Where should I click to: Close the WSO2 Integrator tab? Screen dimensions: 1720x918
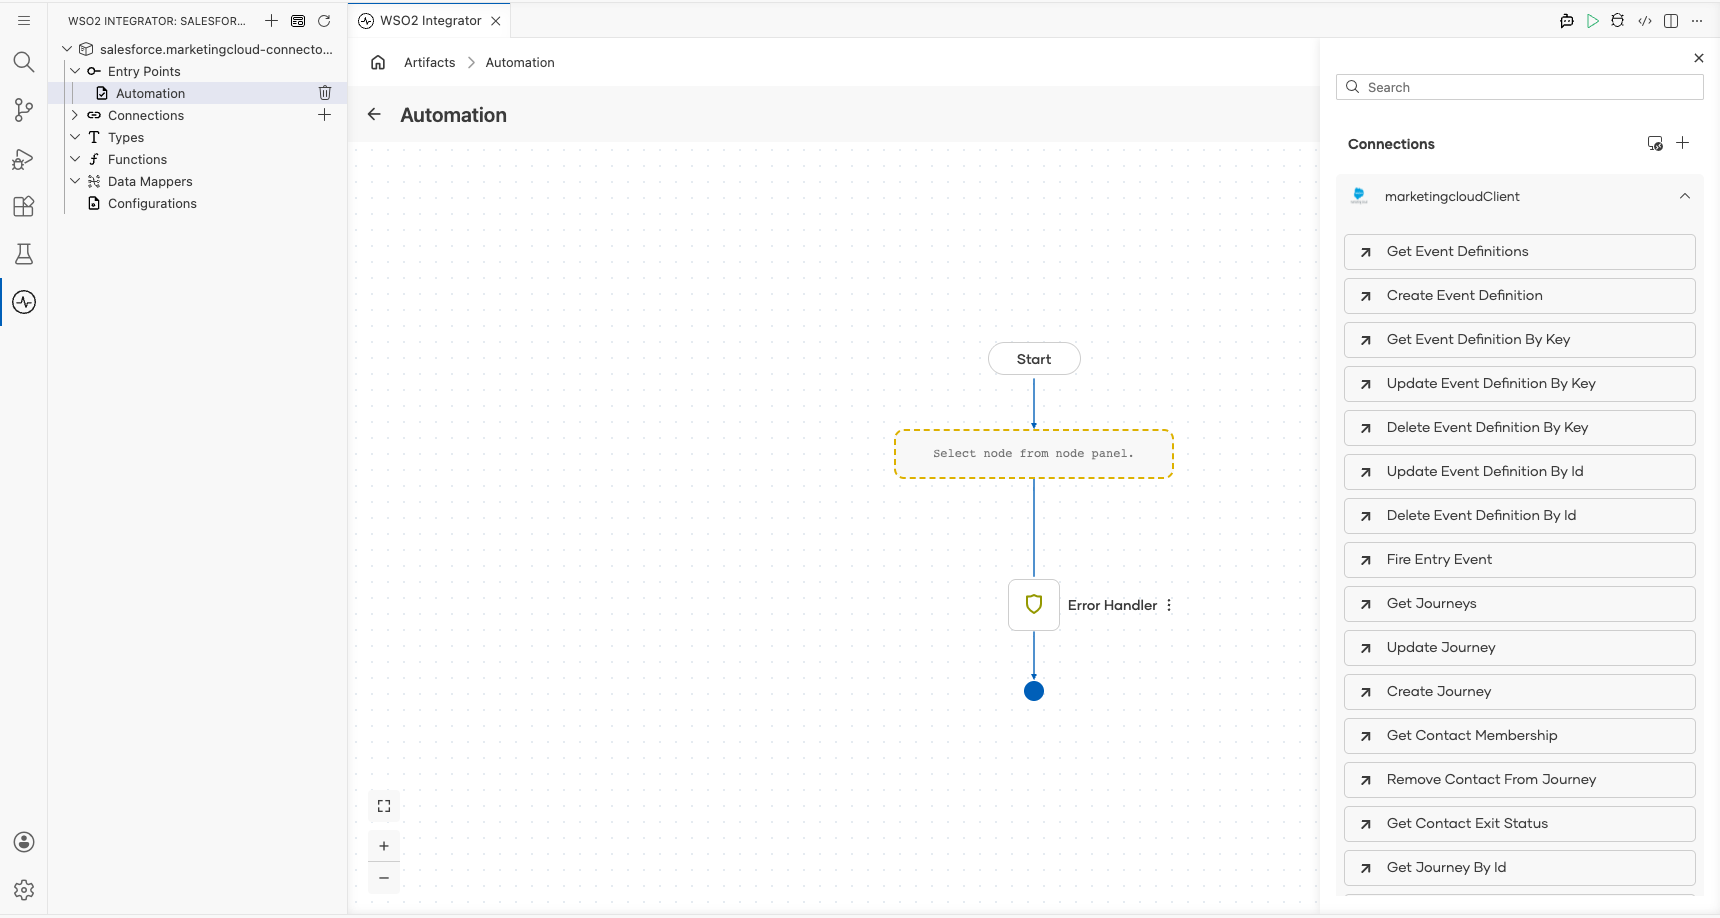click(496, 20)
